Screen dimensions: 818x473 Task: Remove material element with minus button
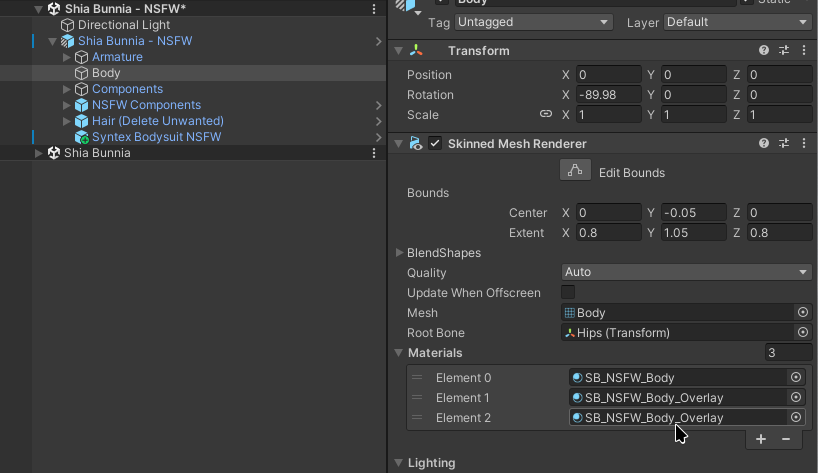(786, 439)
